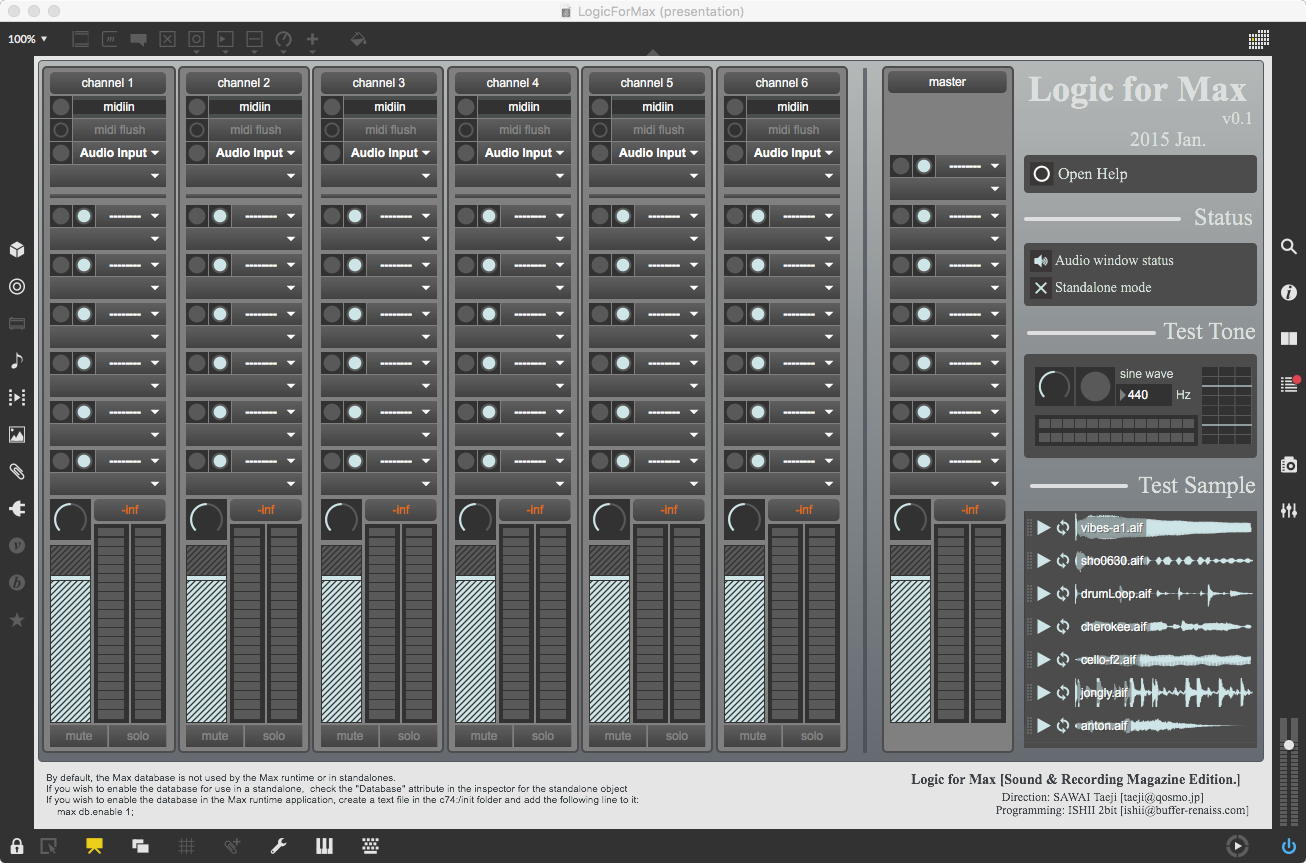Toggle Standalone mode checkbox

click(1041, 288)
